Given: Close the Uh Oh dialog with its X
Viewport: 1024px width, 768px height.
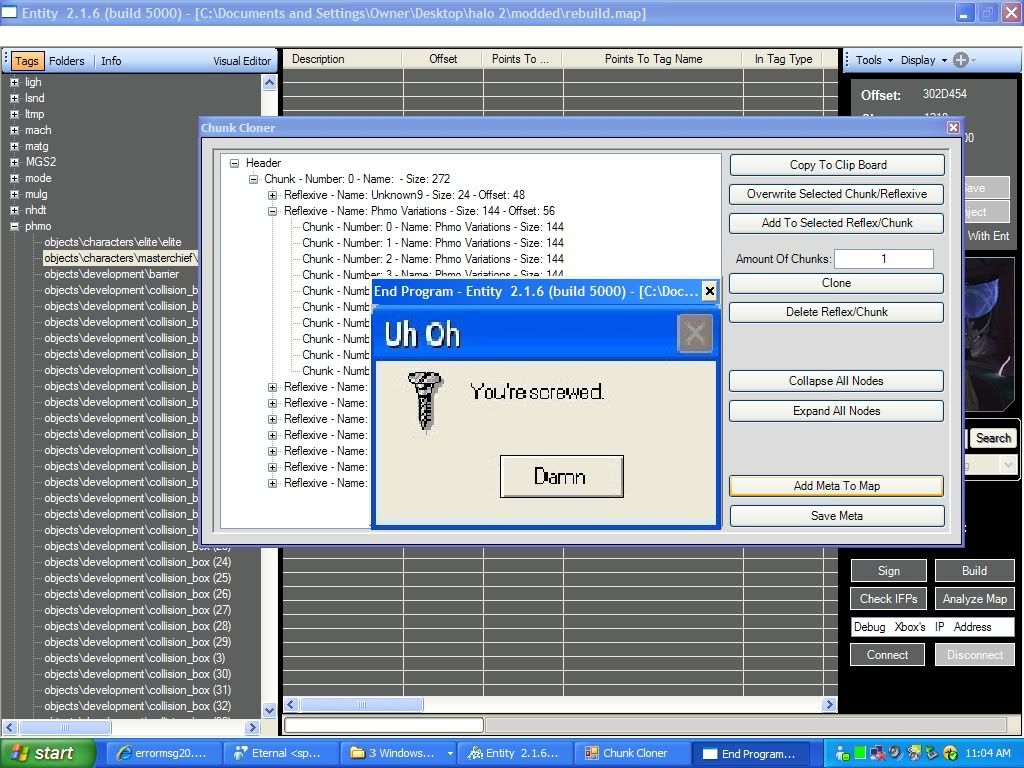Looking at the screenshot, I should (695, 334).
